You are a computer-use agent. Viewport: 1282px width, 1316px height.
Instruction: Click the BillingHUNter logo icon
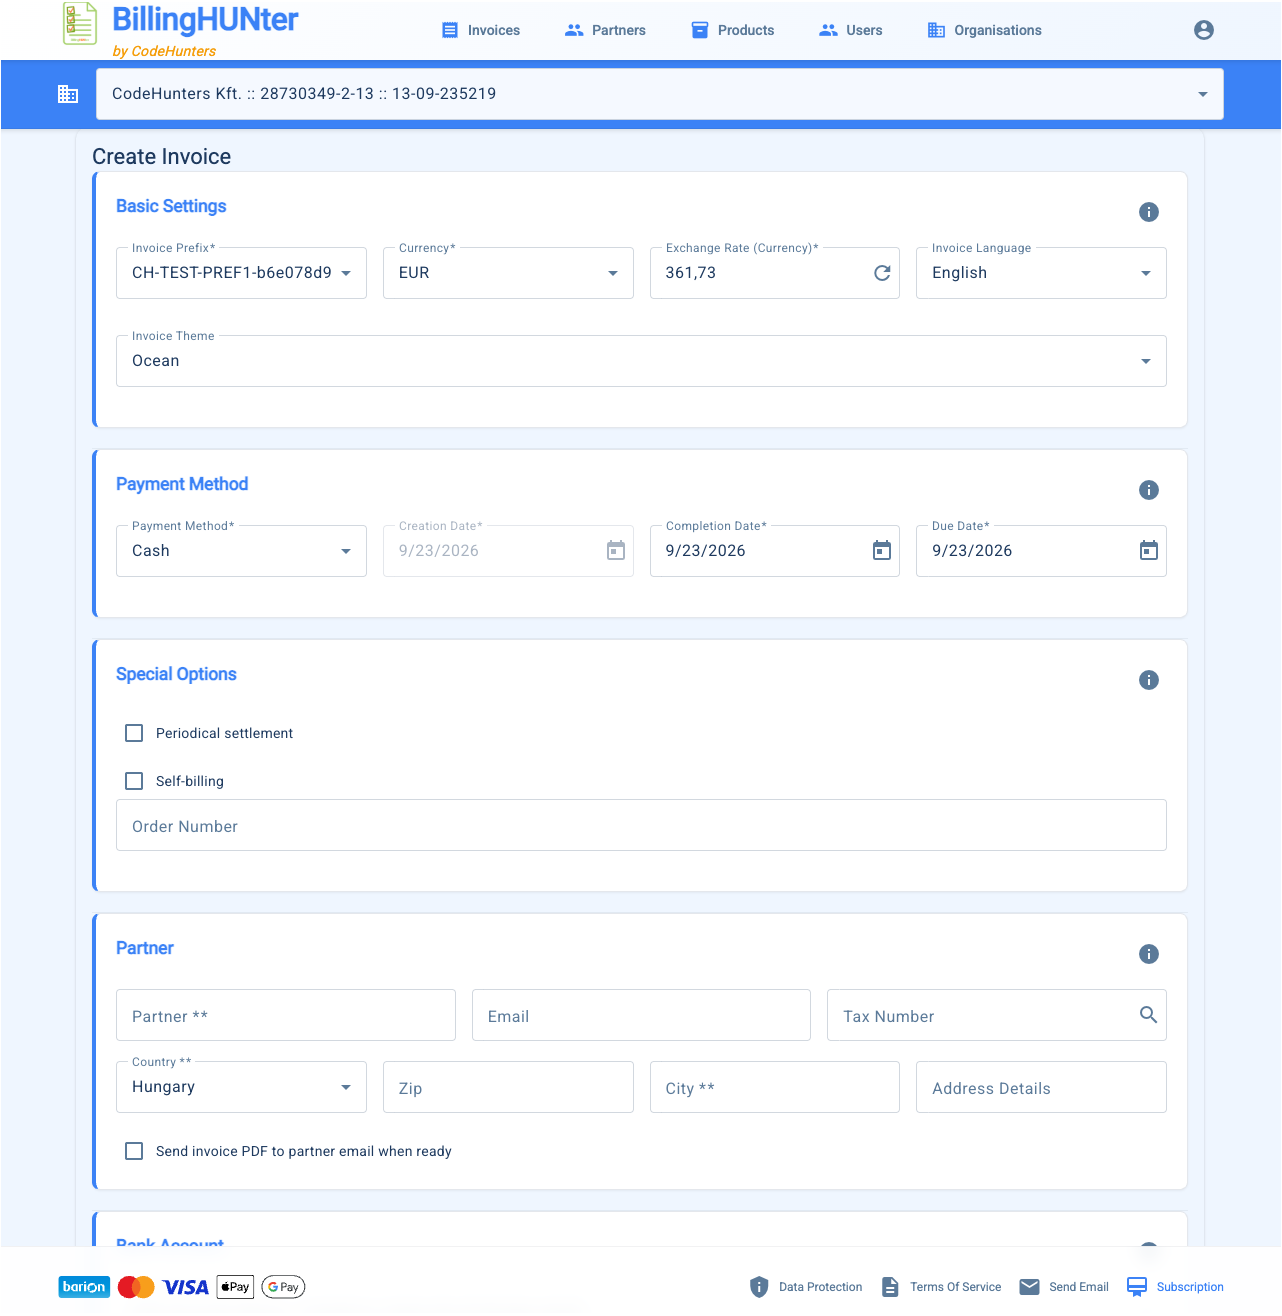pyautogui.click(x=80, y=24)
